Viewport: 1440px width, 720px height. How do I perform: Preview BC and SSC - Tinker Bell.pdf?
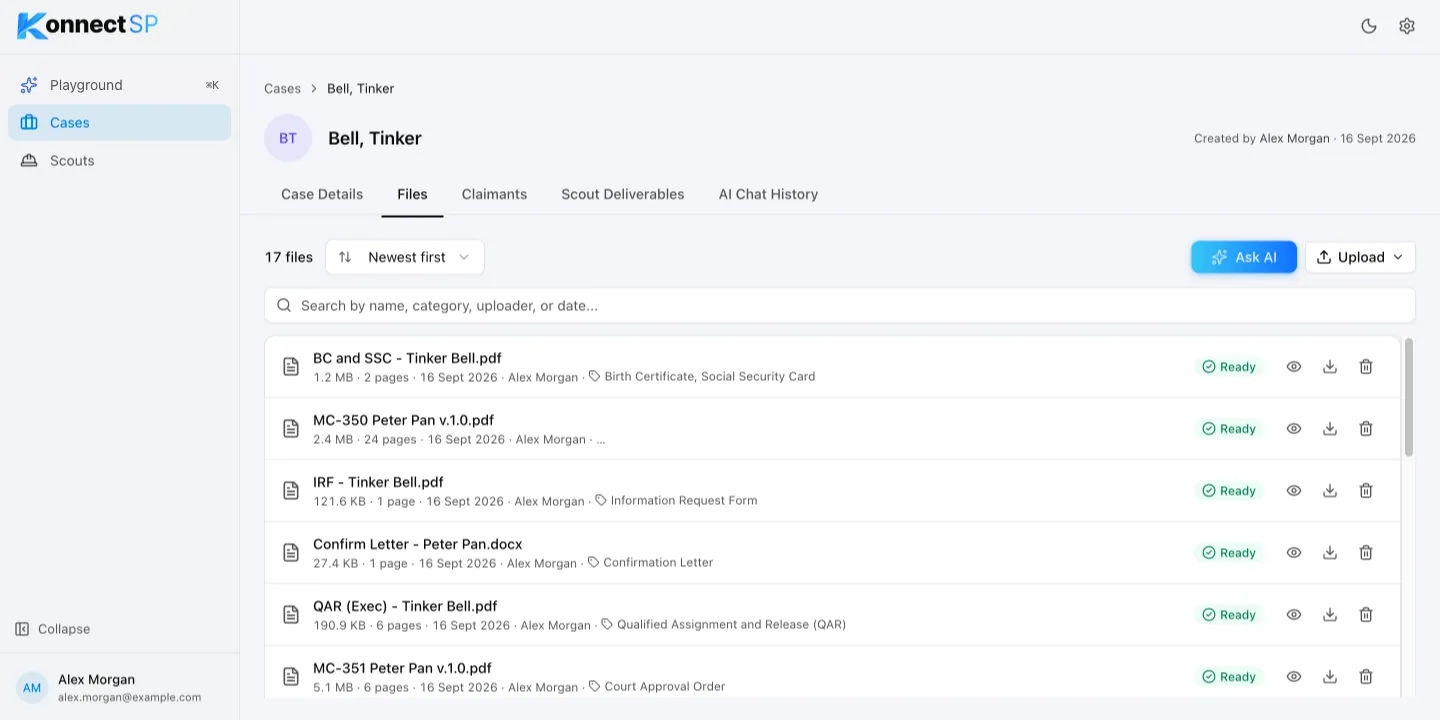click(x=1294, y=367)
